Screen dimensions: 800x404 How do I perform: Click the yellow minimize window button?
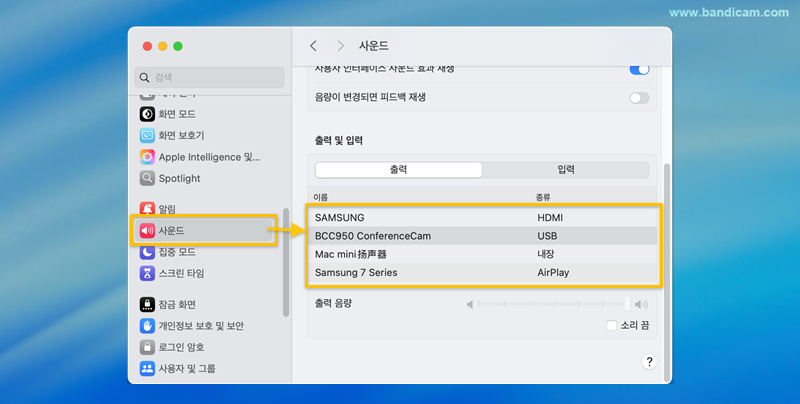163,46
